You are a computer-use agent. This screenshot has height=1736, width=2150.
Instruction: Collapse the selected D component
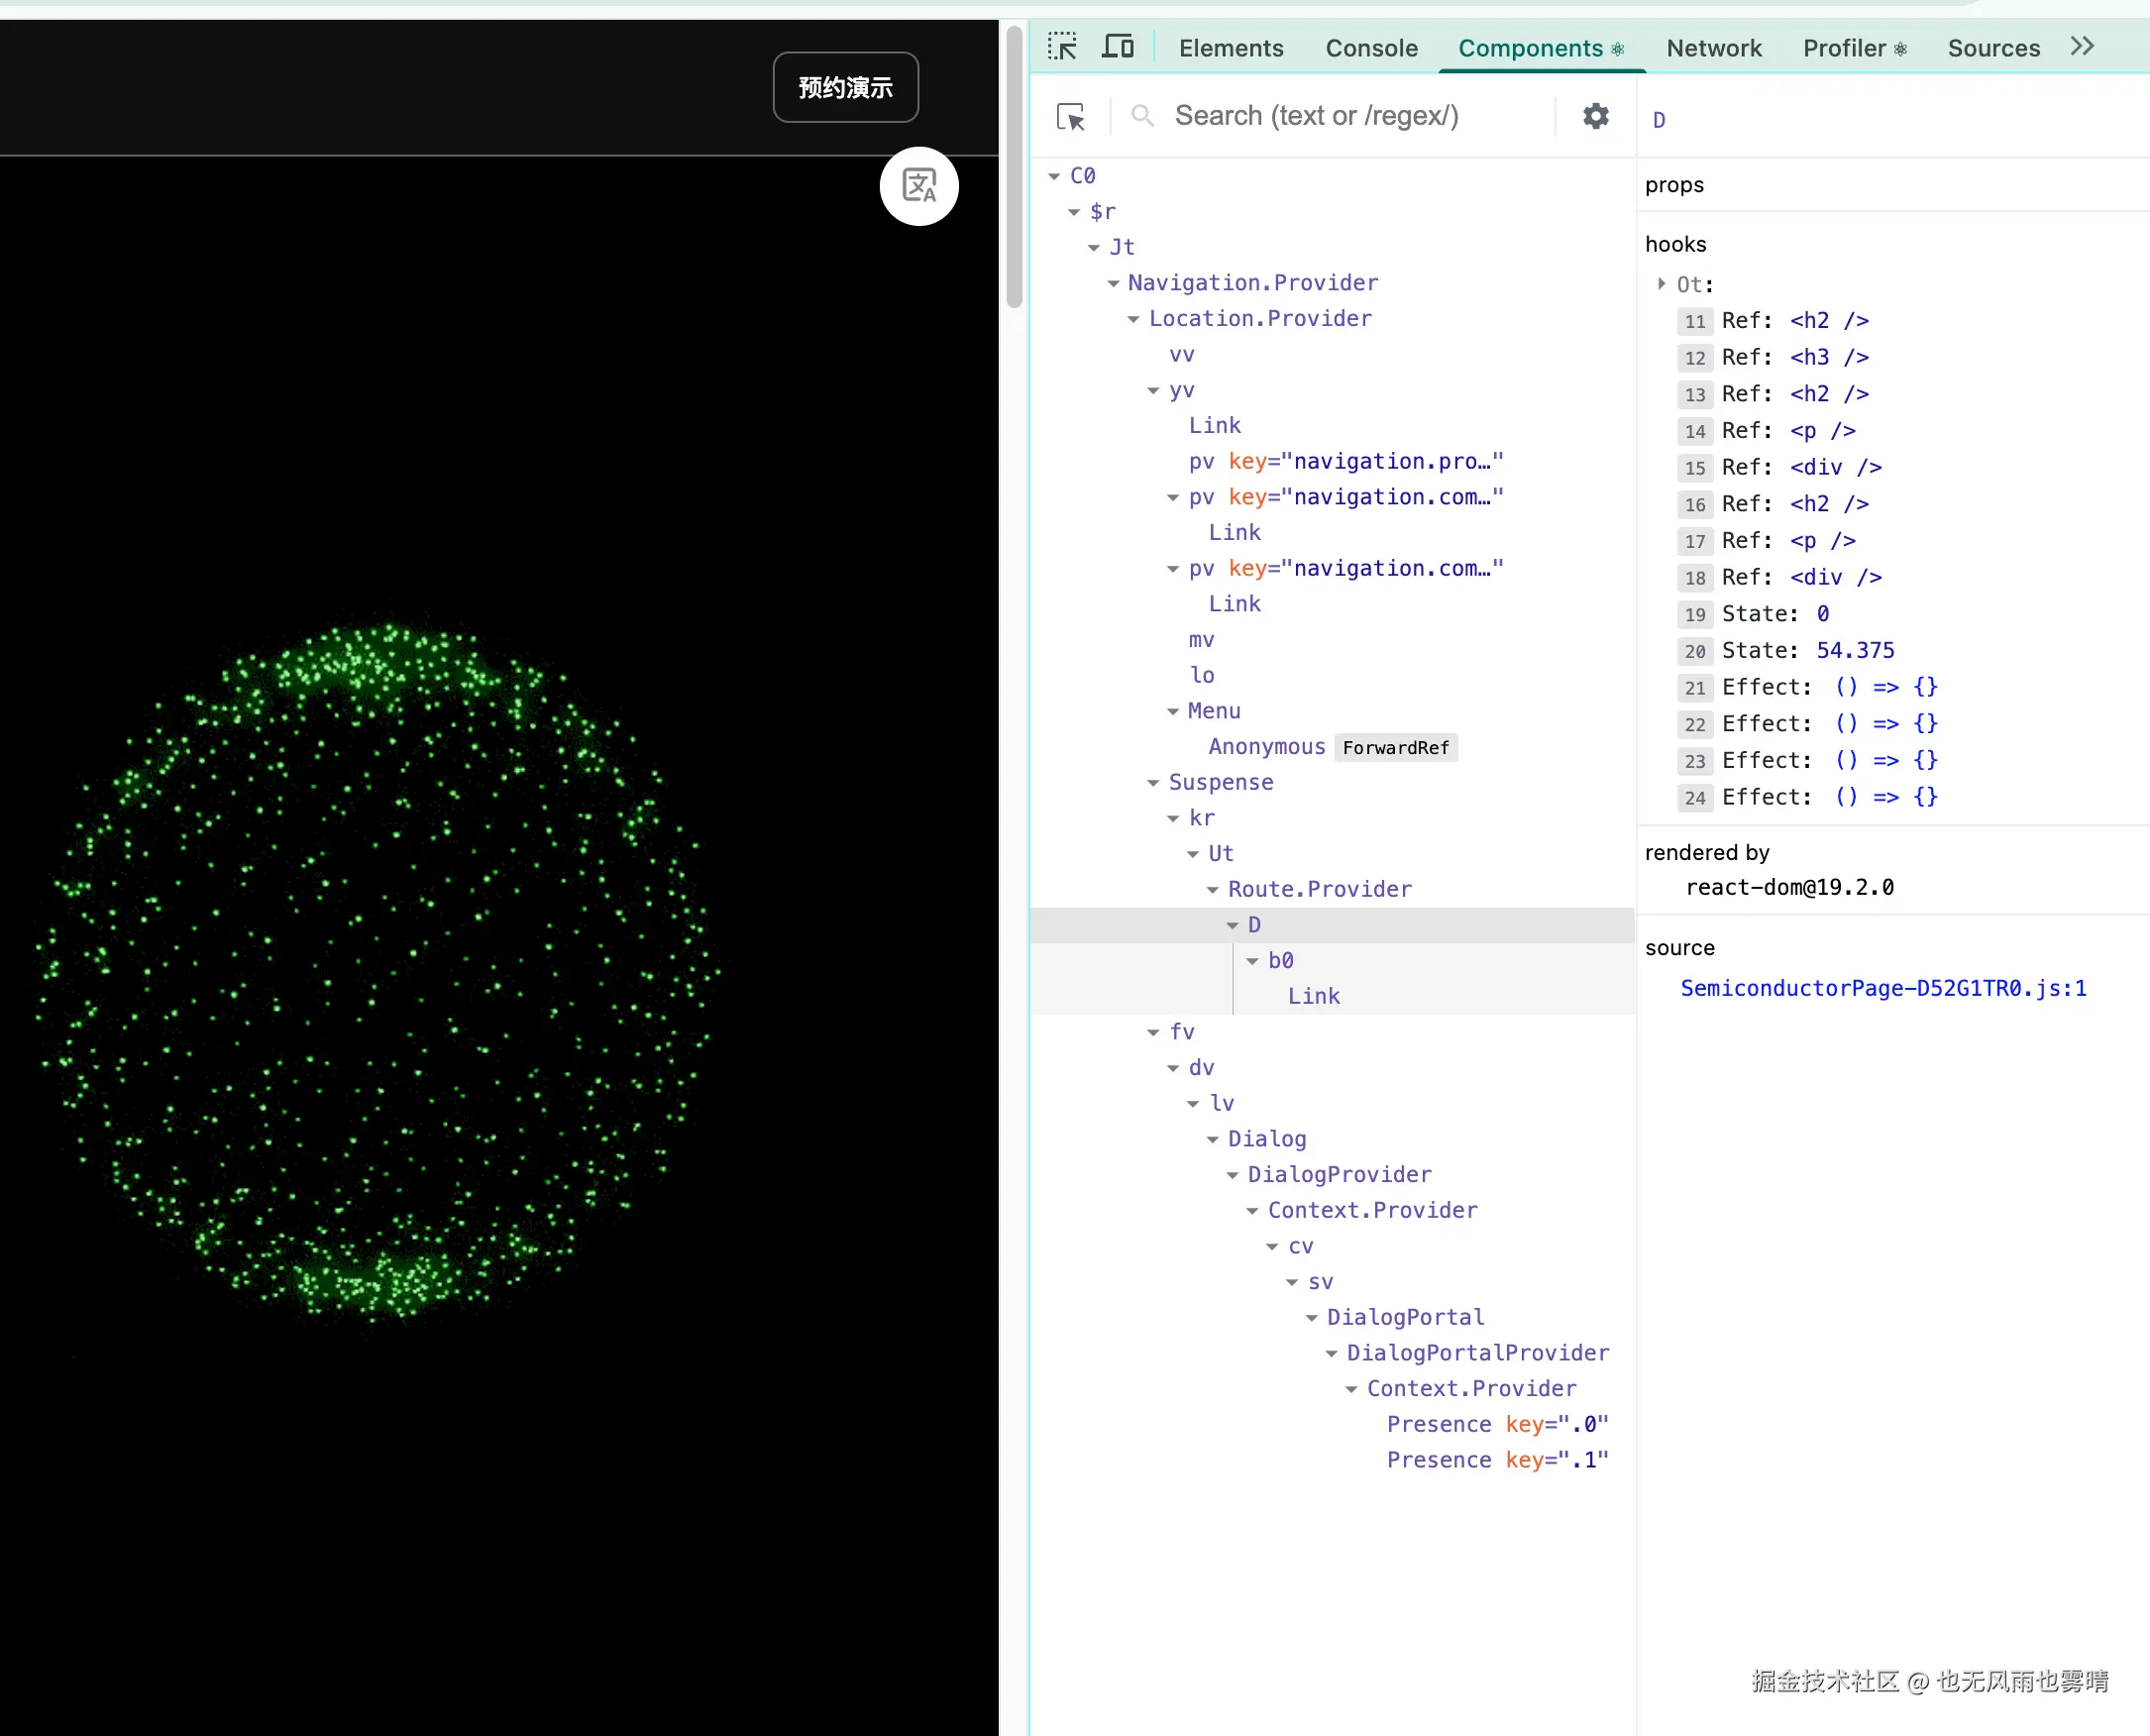point(1232,926)
